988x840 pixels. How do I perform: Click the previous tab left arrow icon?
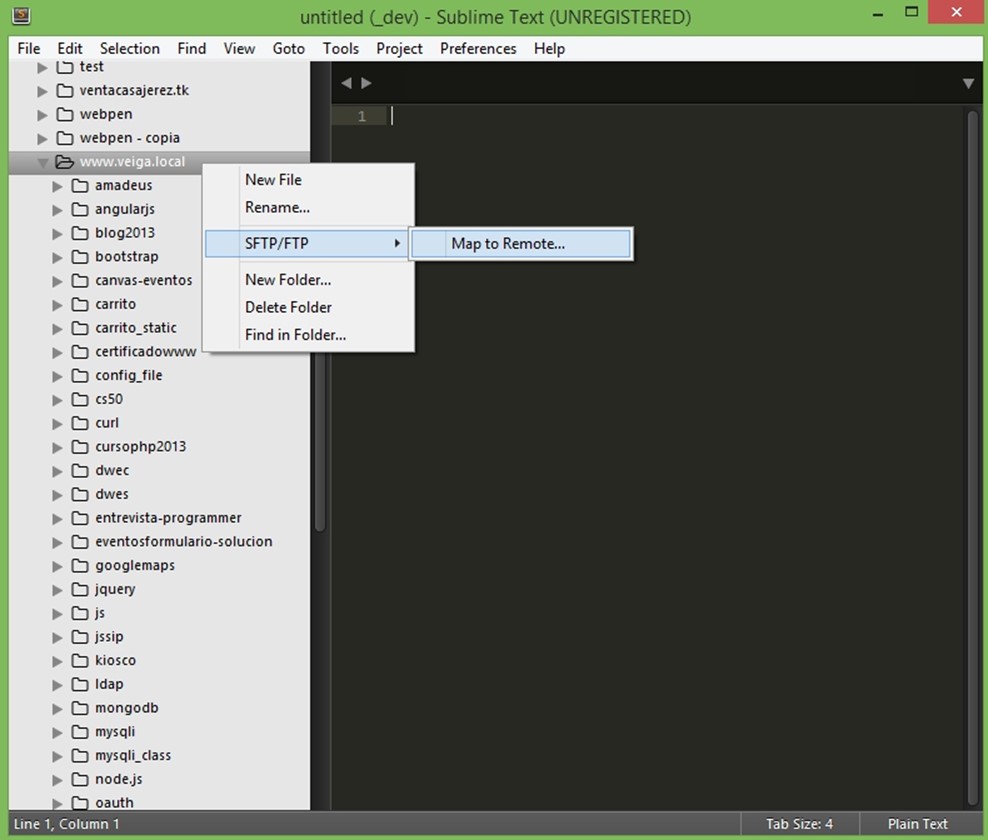(x=346, y=83)
